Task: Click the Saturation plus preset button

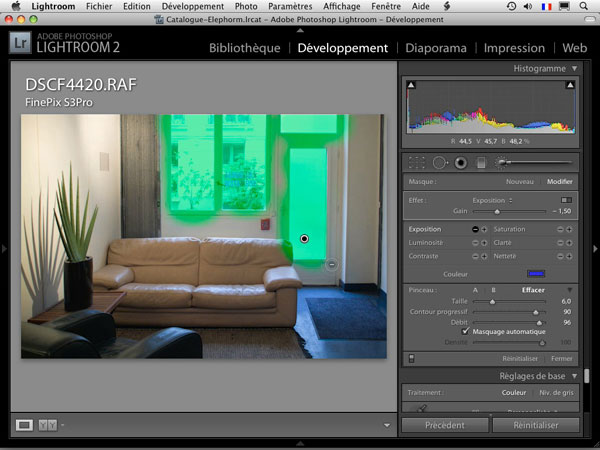Action: (569, 229)
